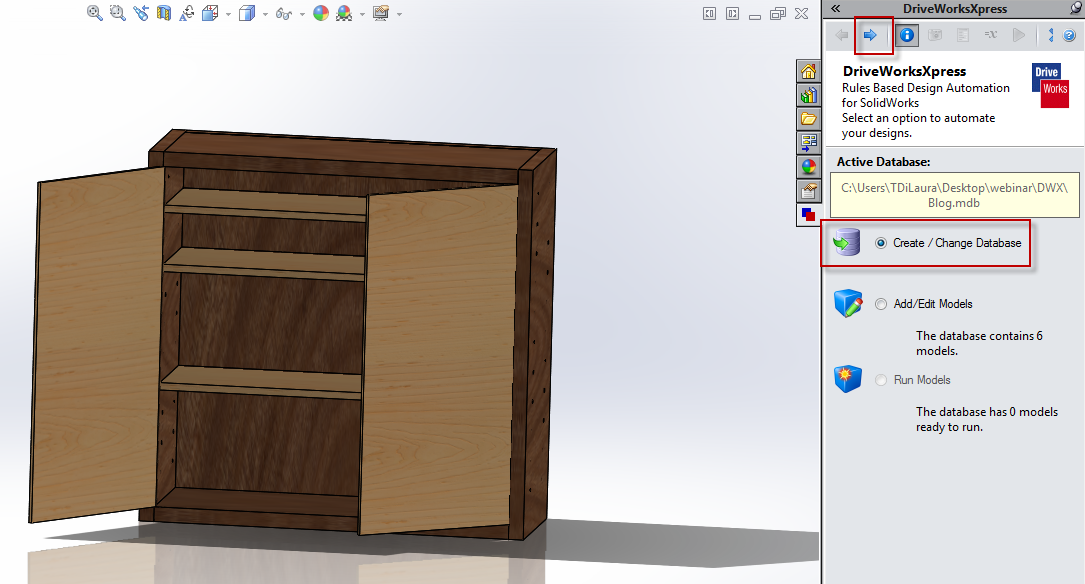Click the blue up/down arrows toolbar icon
The image size is (1085, 584).
pyautogui.click(x=1050, y=35)
